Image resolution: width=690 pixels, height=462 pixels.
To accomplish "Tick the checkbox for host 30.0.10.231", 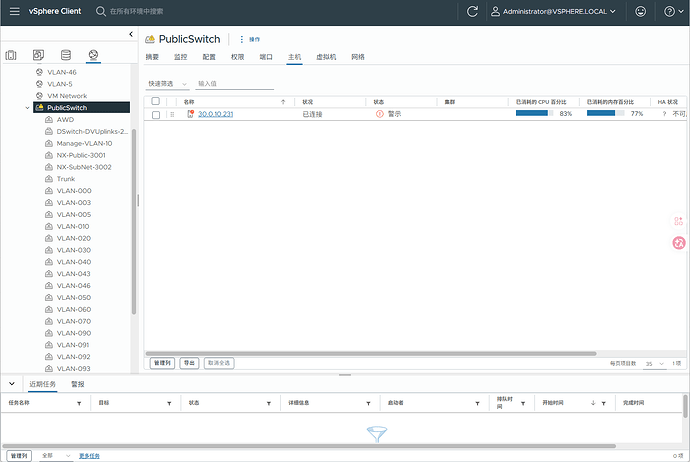I will click(x=156, y=115).
